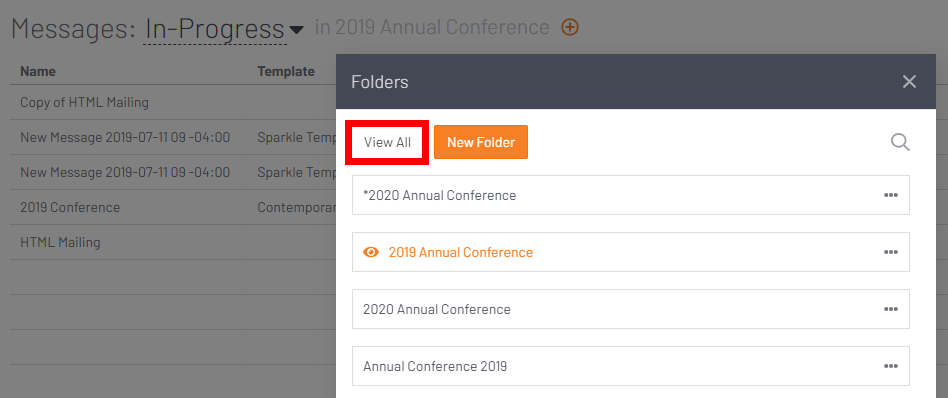Select the 2020 Annual Conference folder
Image resolution: width=948 pixels, height=398 pixels.
coord(631,309)
